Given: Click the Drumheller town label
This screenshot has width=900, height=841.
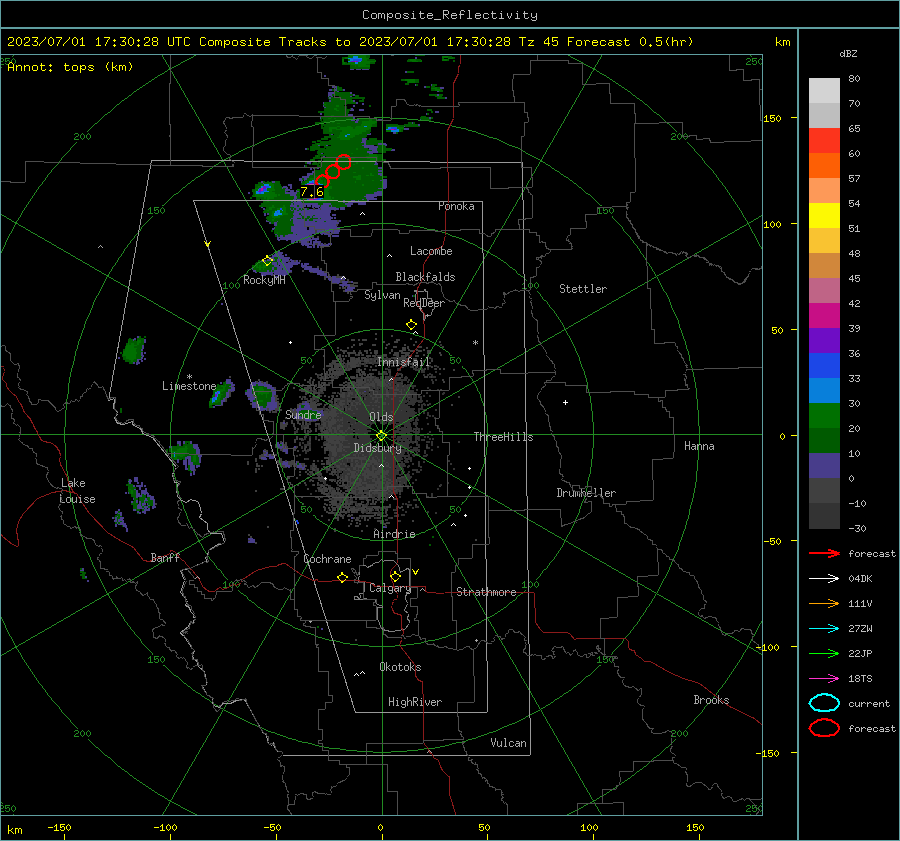Looking at the screenshot, I should coord(586,493).
